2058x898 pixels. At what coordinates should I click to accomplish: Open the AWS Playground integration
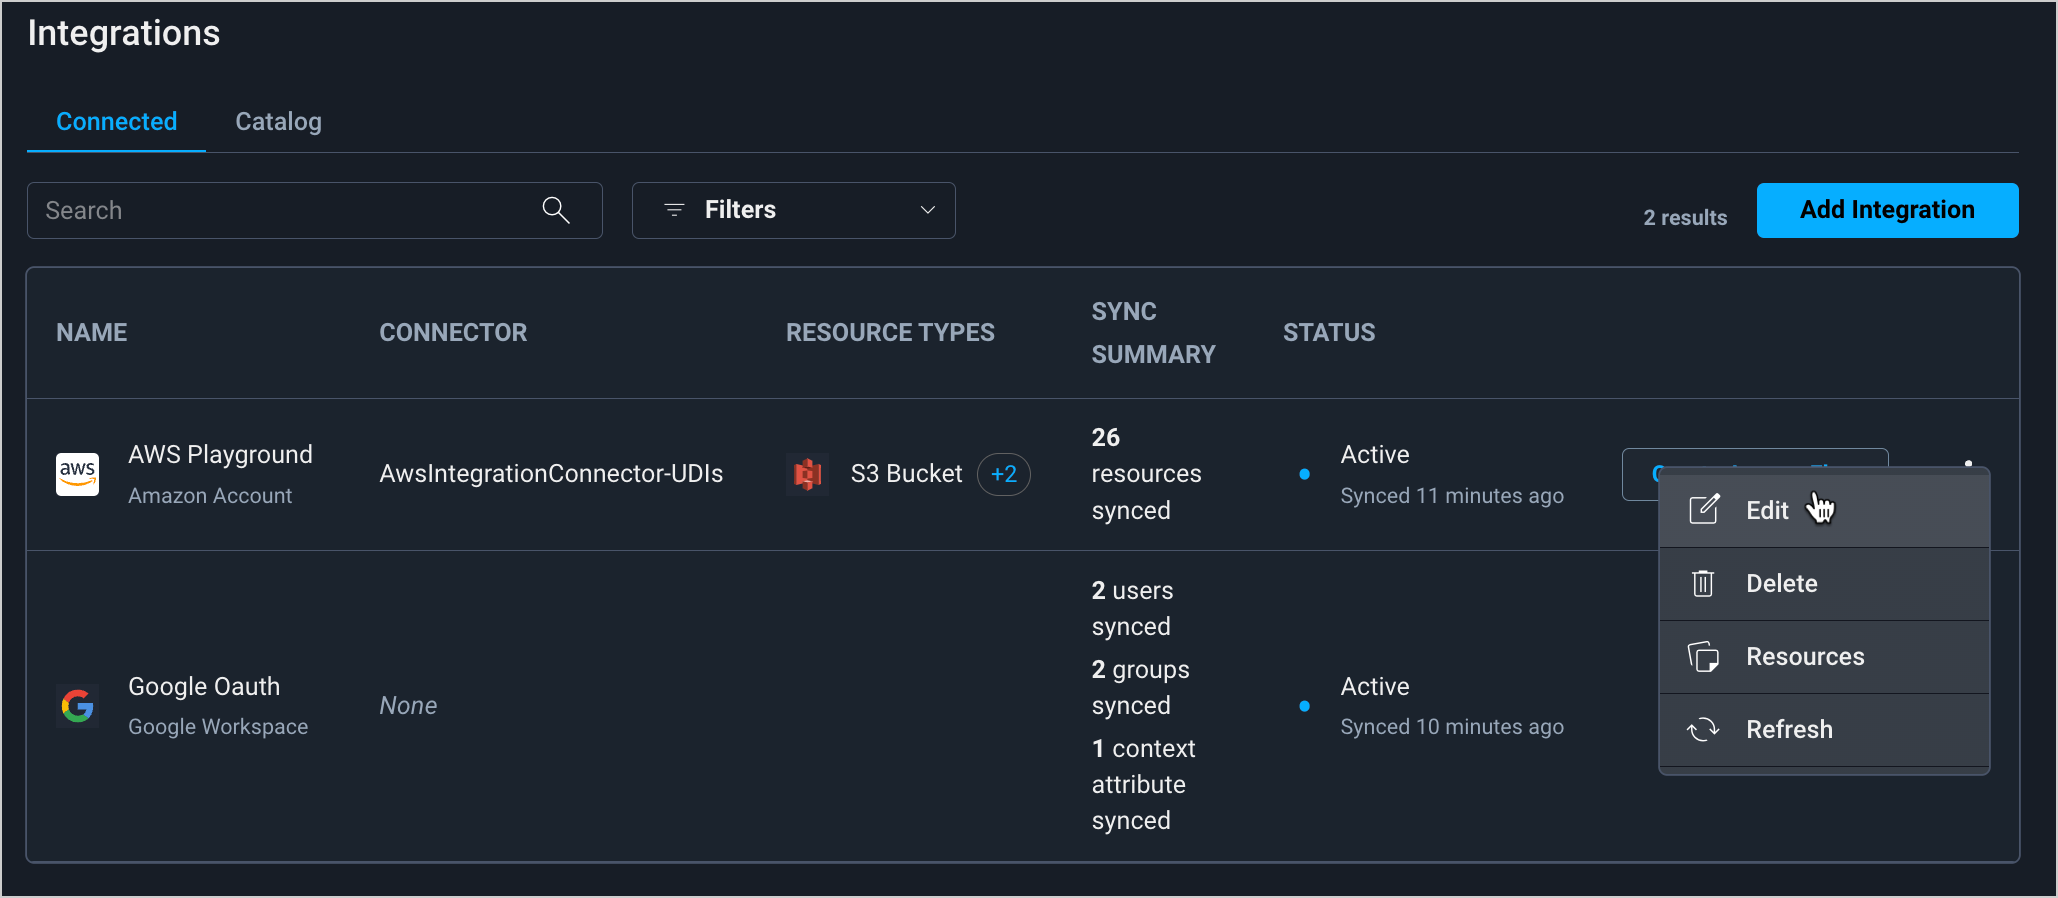pyautogui.click(x=220, y=455)
